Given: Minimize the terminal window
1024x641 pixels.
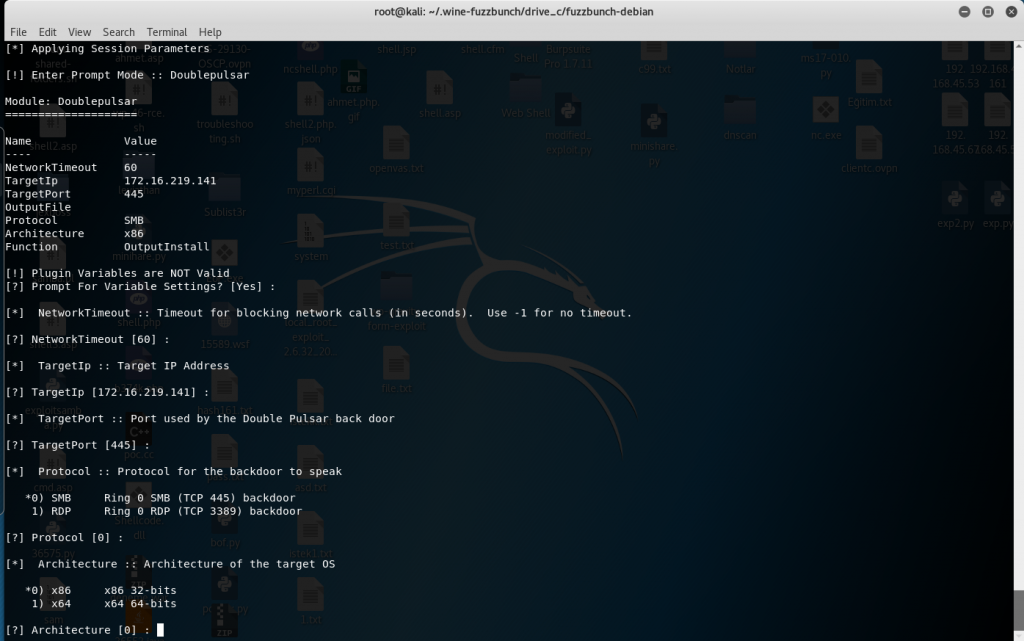Looking at the screenshot, I should [964, 11].
